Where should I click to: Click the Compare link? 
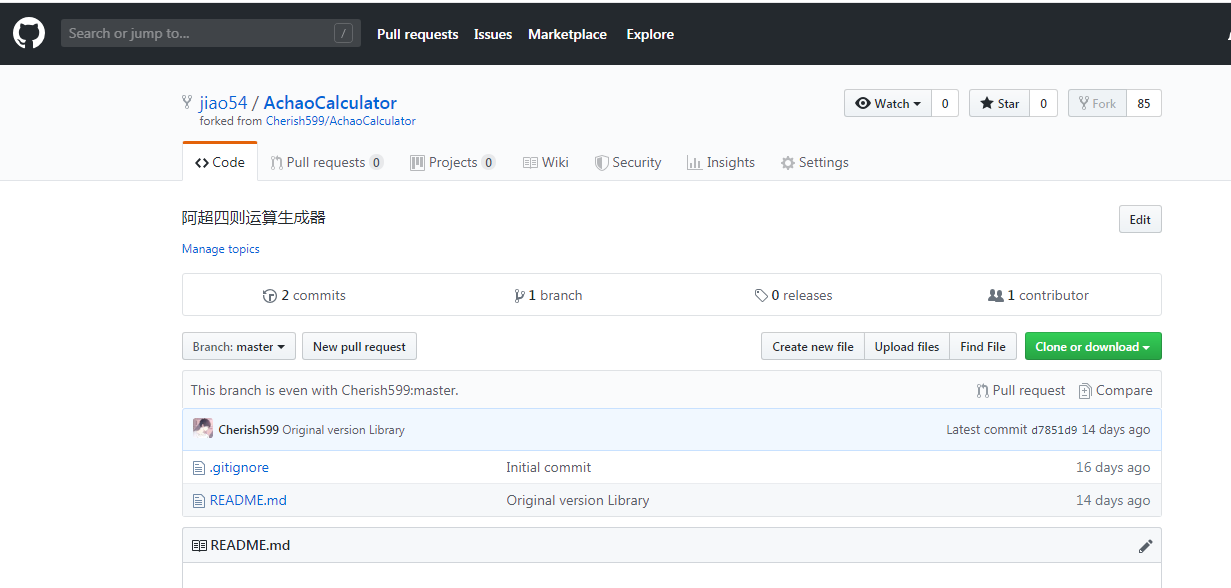tap(1115, 390)
